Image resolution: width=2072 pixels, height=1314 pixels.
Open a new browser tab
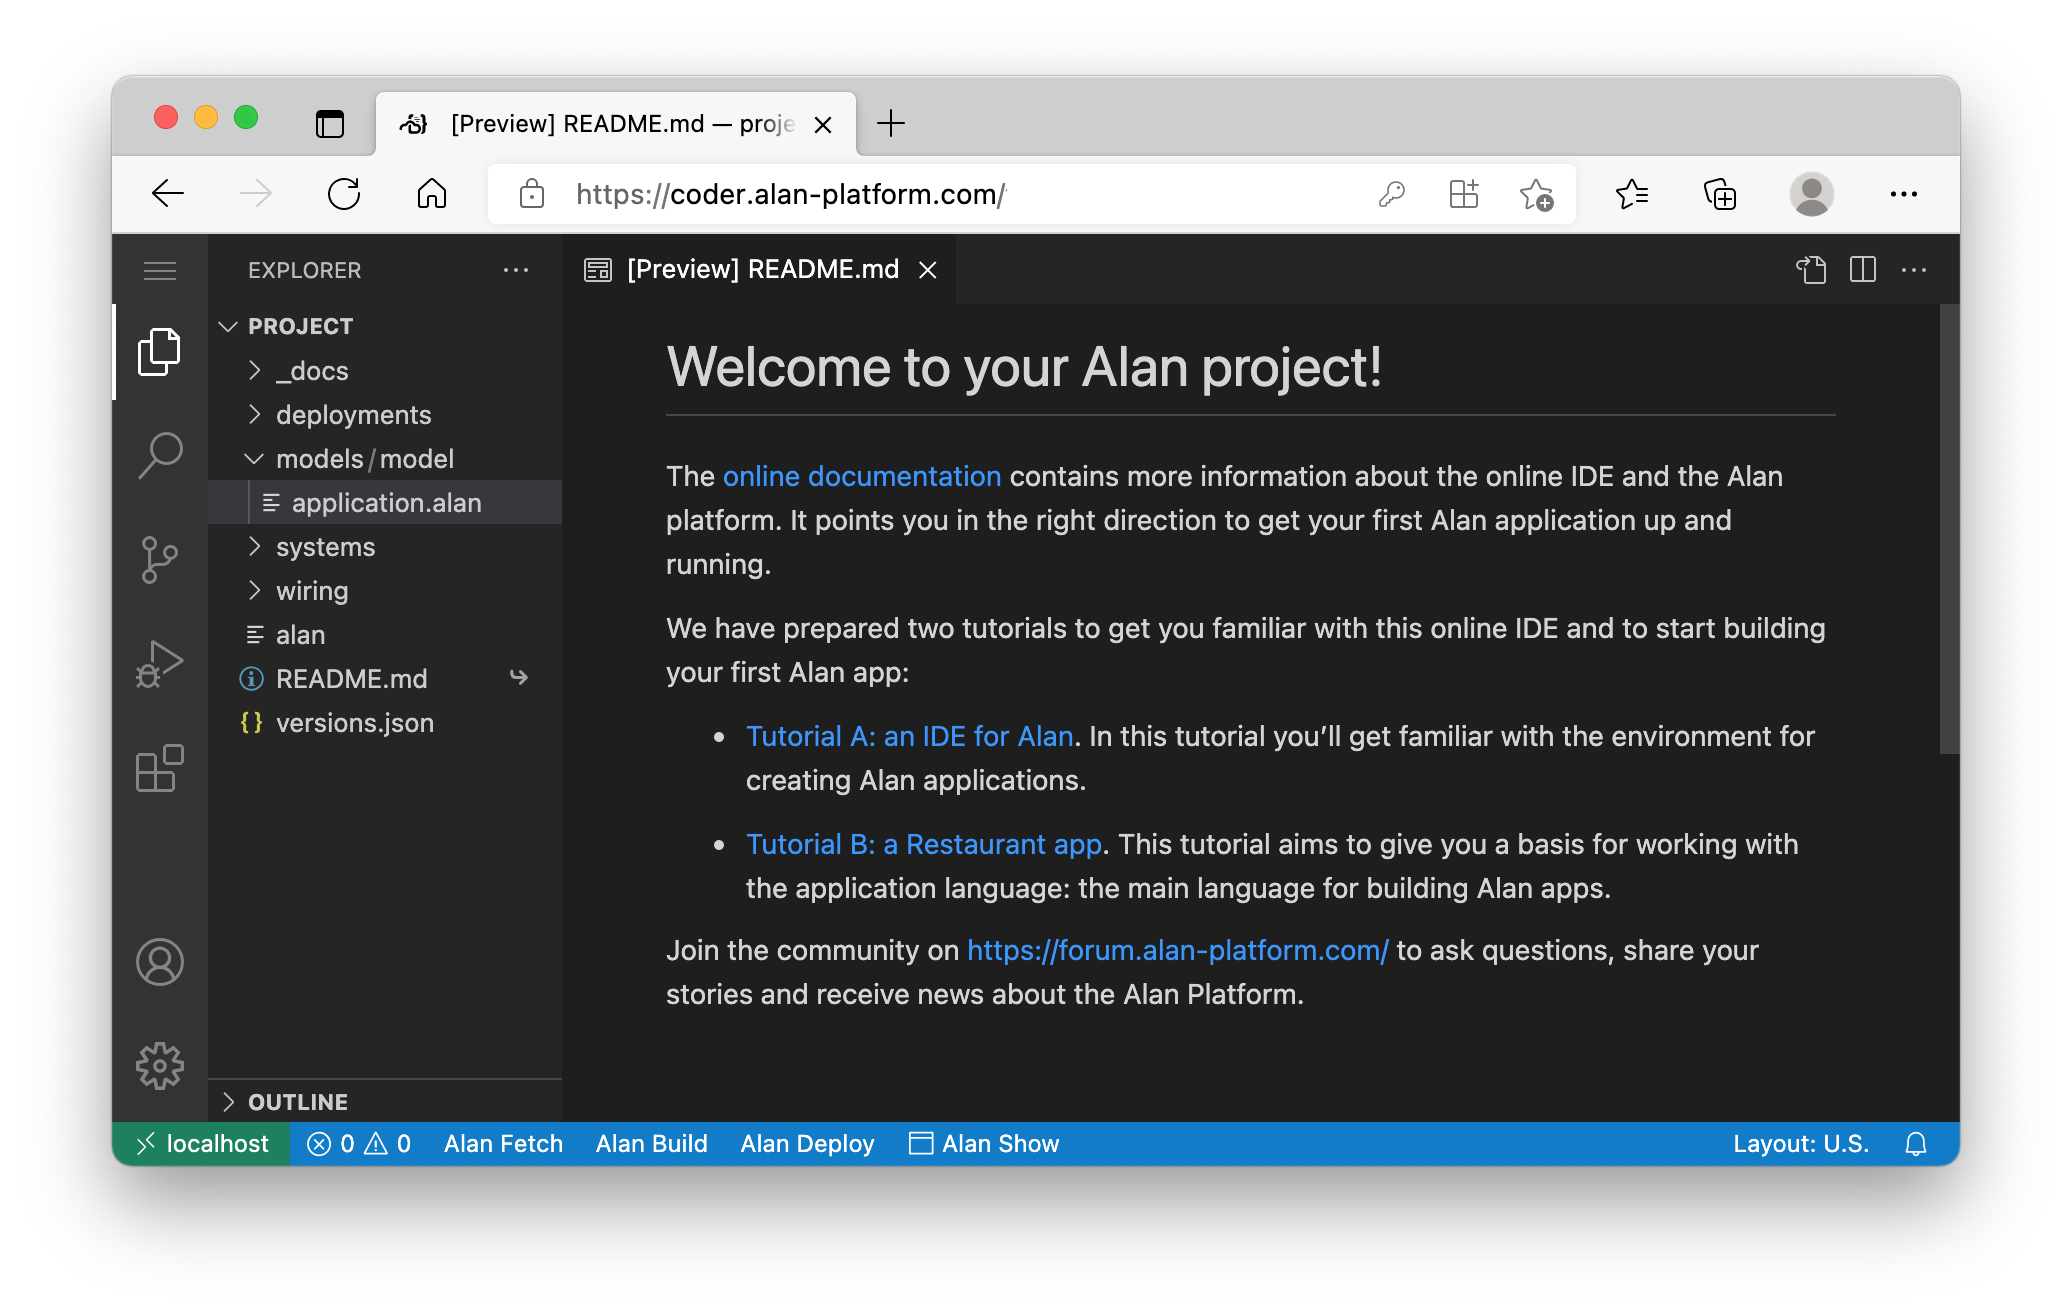890,124
